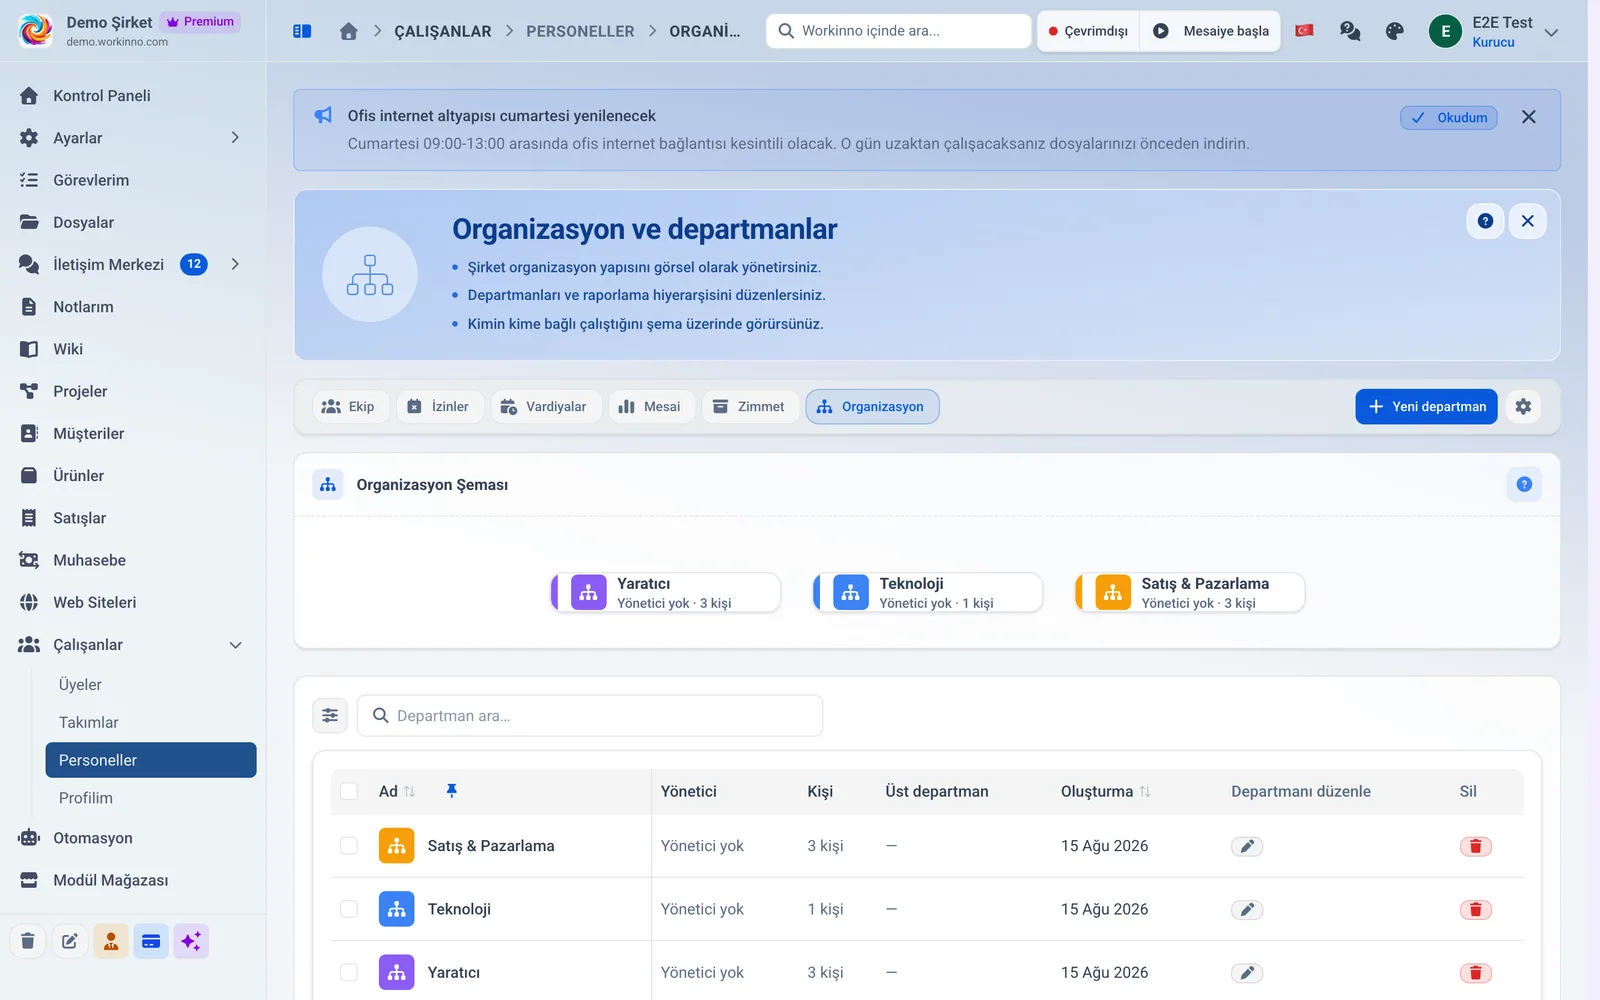Viewport: 1600px width, 1000px height.
Task: Toggle the sidebar collapse icon
Action: tap(302, 31)
